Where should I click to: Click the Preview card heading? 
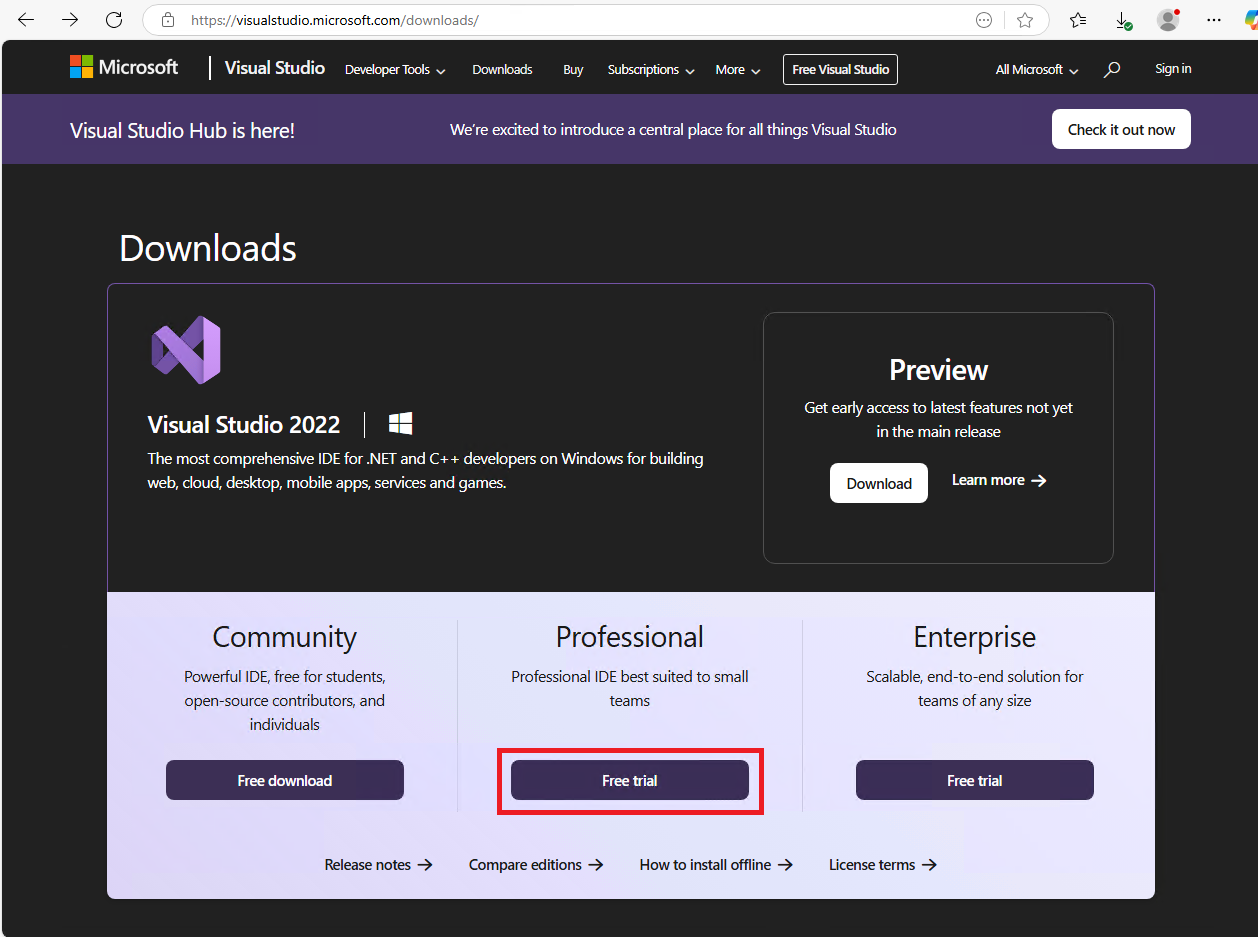tap(939, 370)
